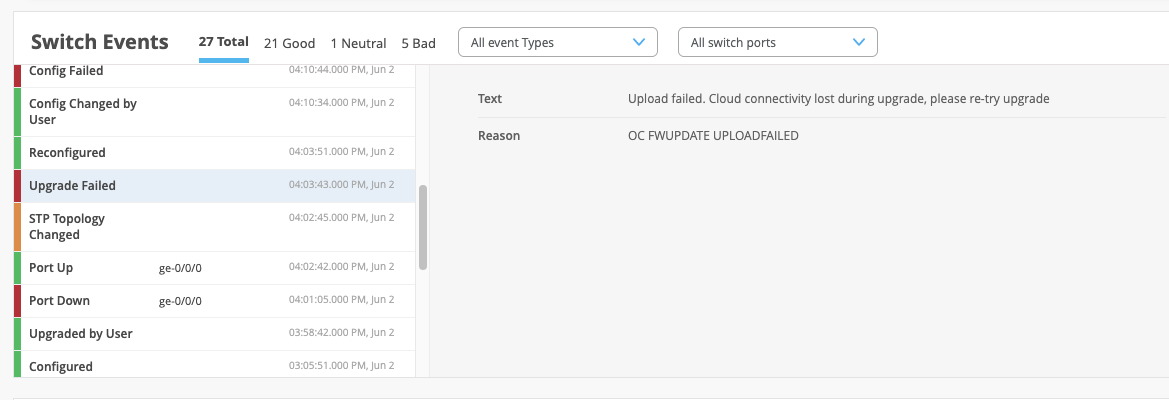Switch to the 27 Total tab
The height and width of the screenshot is (400, 1169).
point(223,42)
